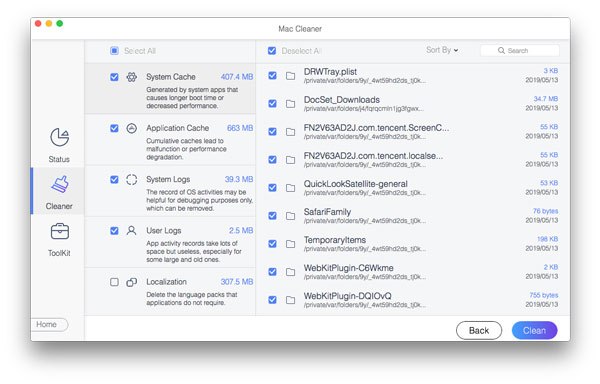Click folder icon beside FN2V63AD2J.com.tencent.ScreenC
The image size is (600, 384).
click(x=291, y=132)
